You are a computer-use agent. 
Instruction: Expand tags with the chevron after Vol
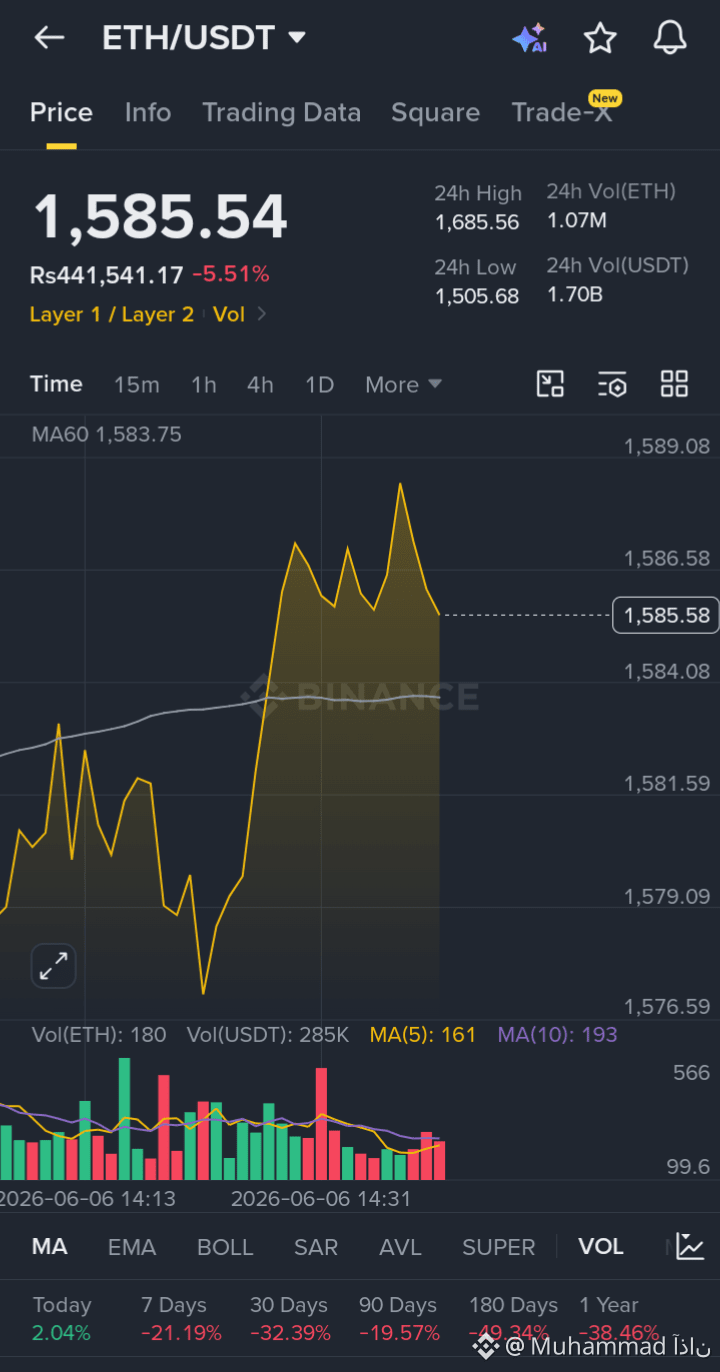coord(262,314)
